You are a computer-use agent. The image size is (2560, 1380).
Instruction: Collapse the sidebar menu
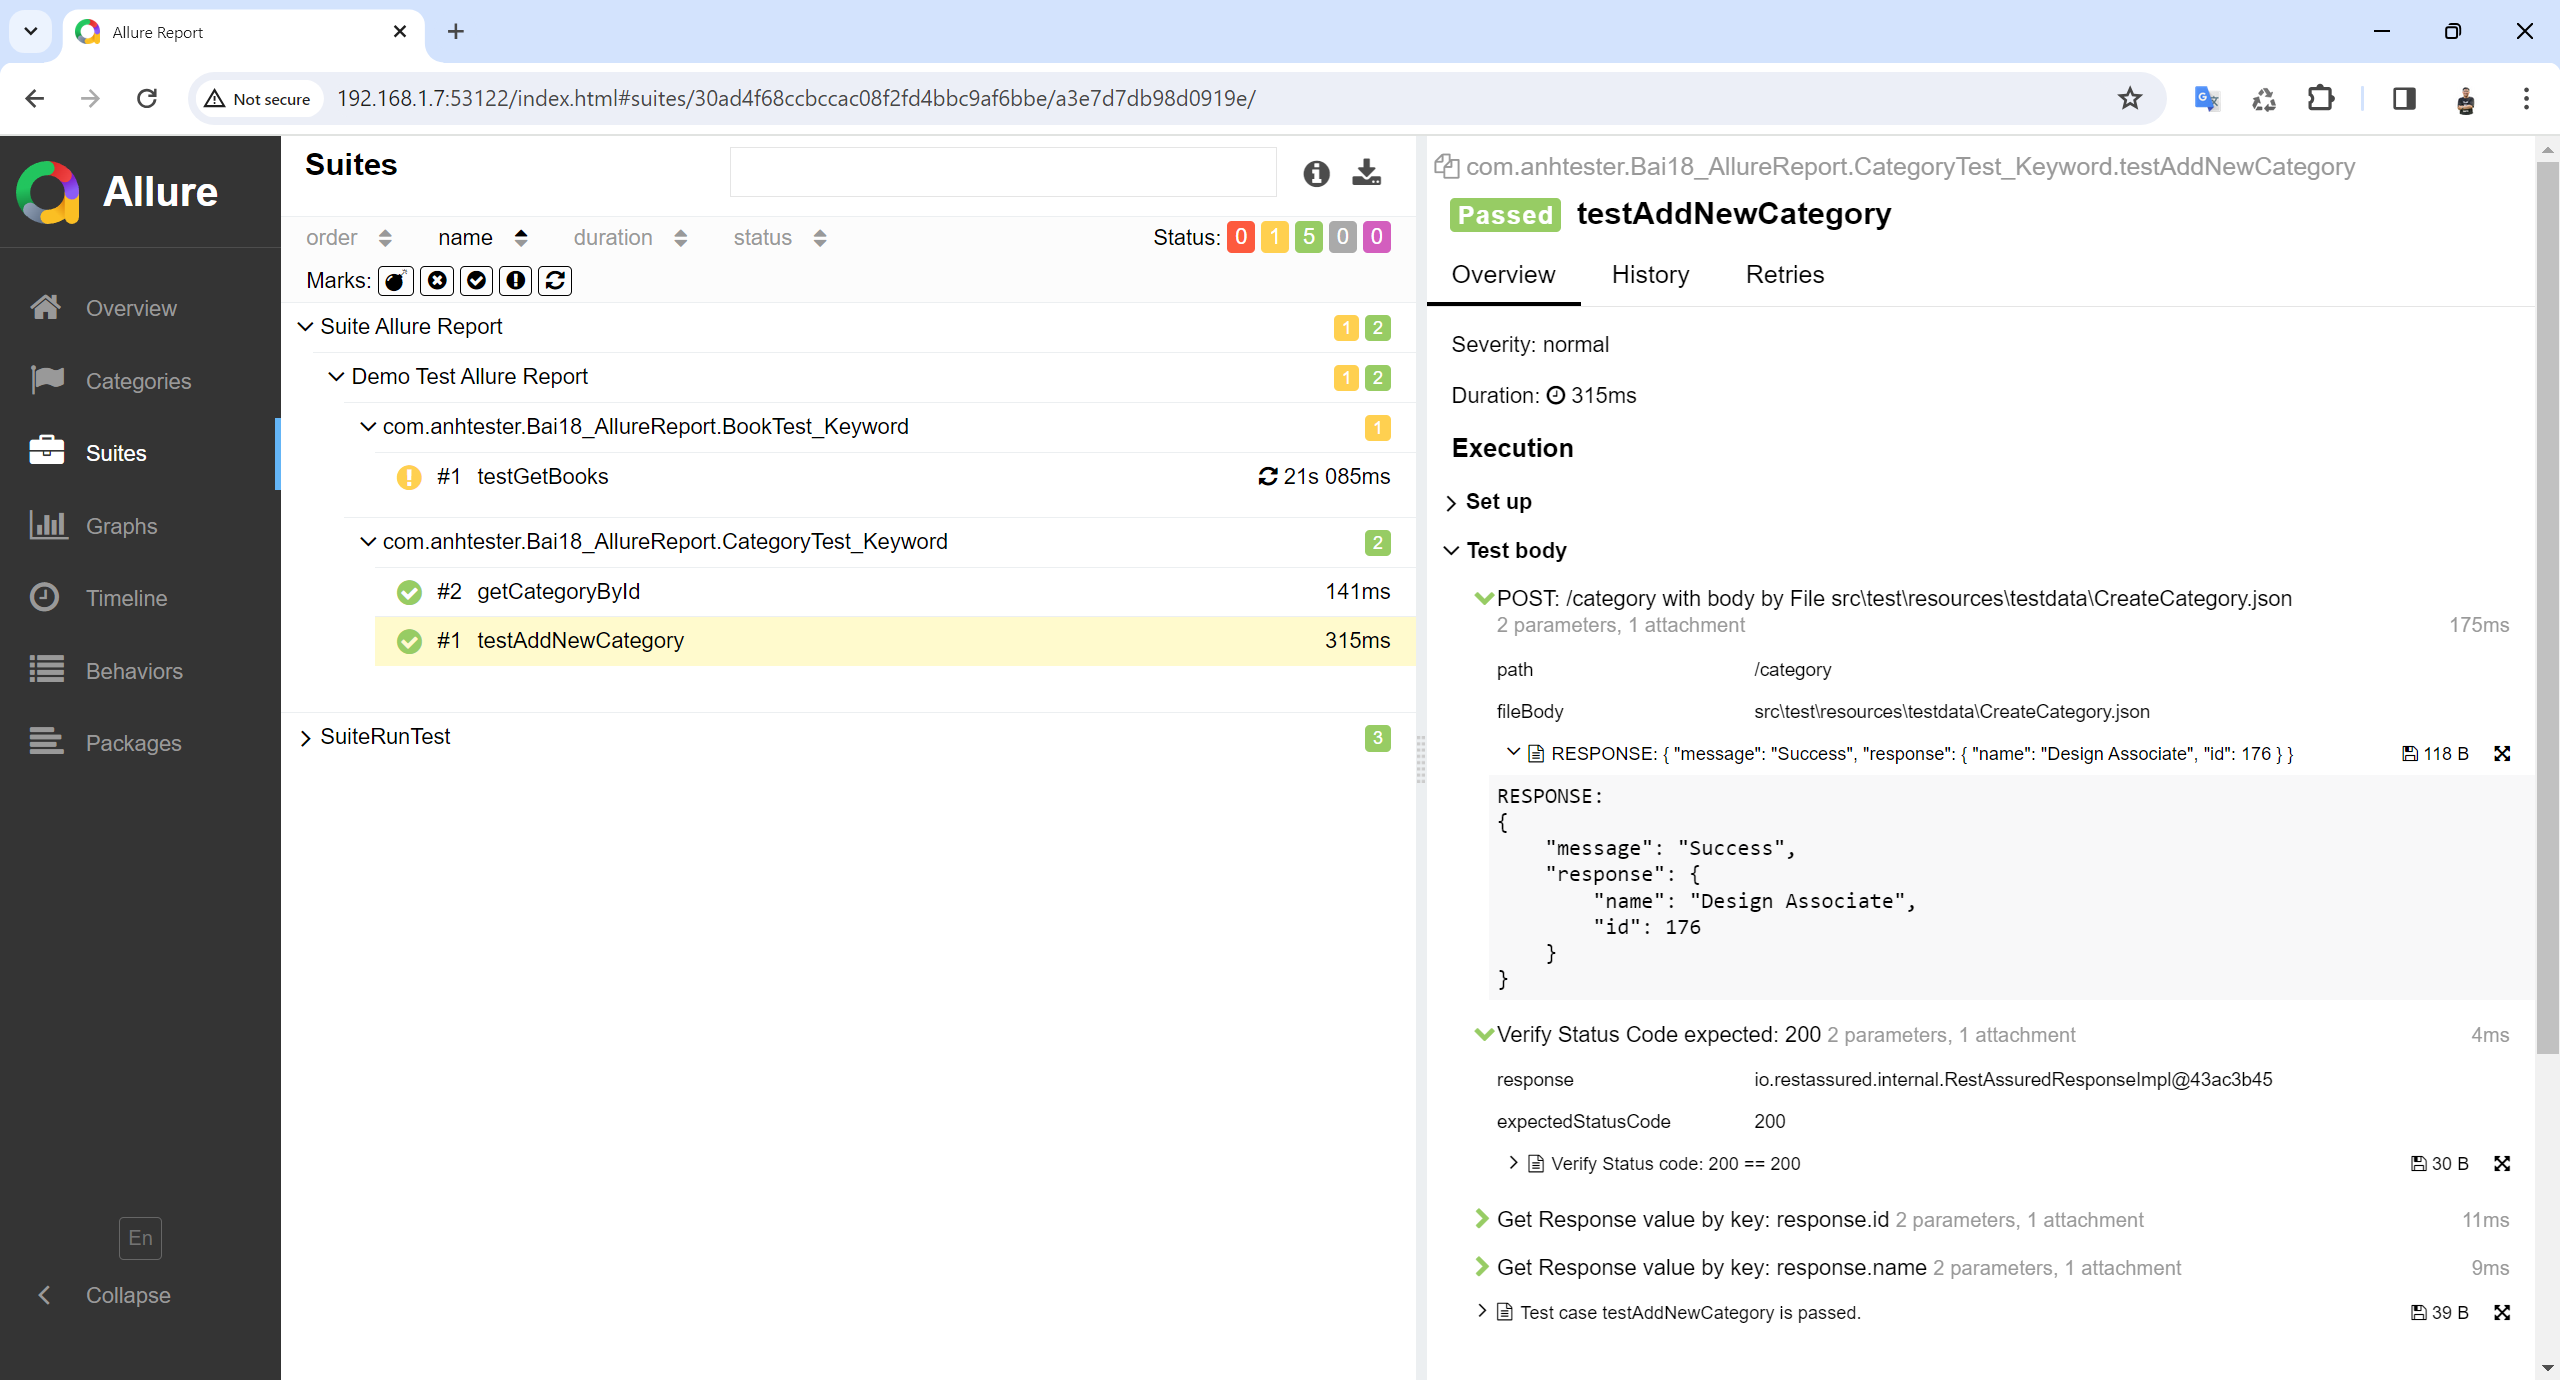pyautogui.click(x=104, y=1295)
